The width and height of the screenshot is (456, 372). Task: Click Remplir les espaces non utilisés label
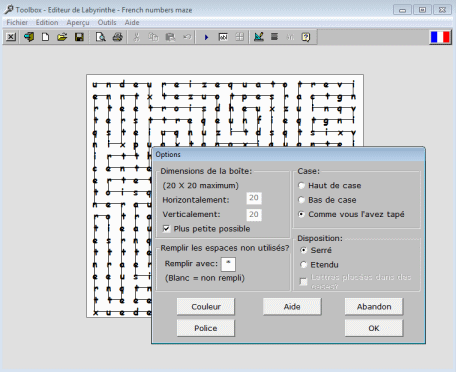[x=225, y=248]
